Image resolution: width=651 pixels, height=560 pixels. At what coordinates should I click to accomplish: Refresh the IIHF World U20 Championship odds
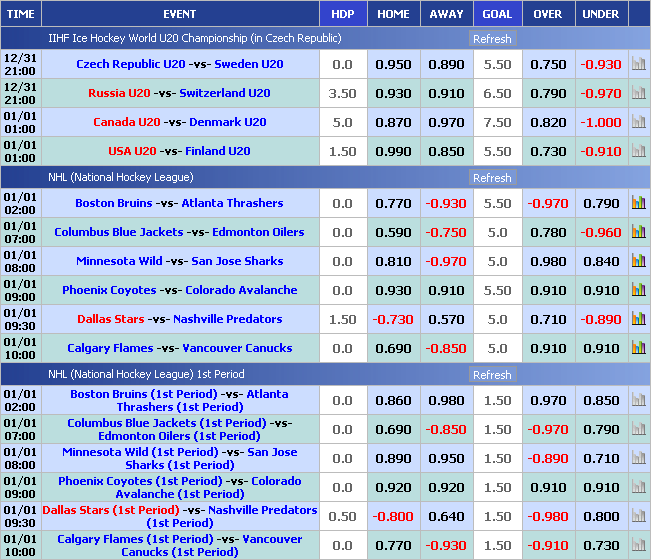(x=492, y=39)
